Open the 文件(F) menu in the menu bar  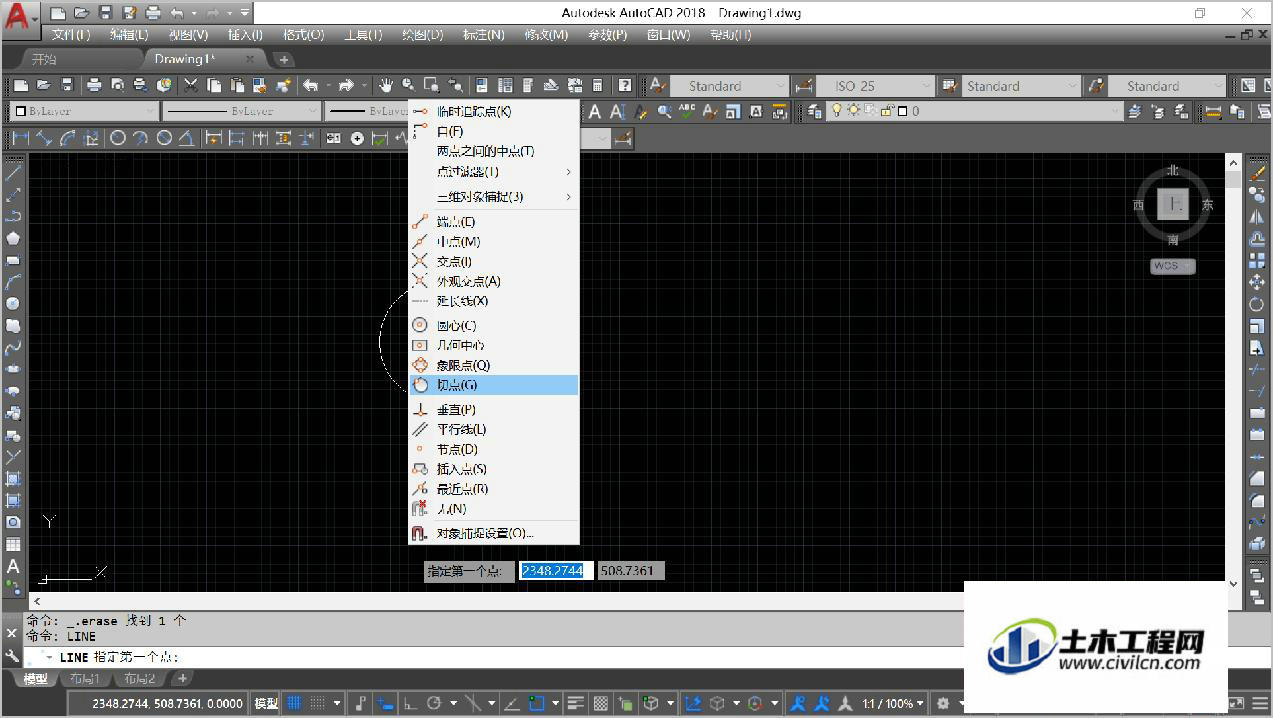70,35
